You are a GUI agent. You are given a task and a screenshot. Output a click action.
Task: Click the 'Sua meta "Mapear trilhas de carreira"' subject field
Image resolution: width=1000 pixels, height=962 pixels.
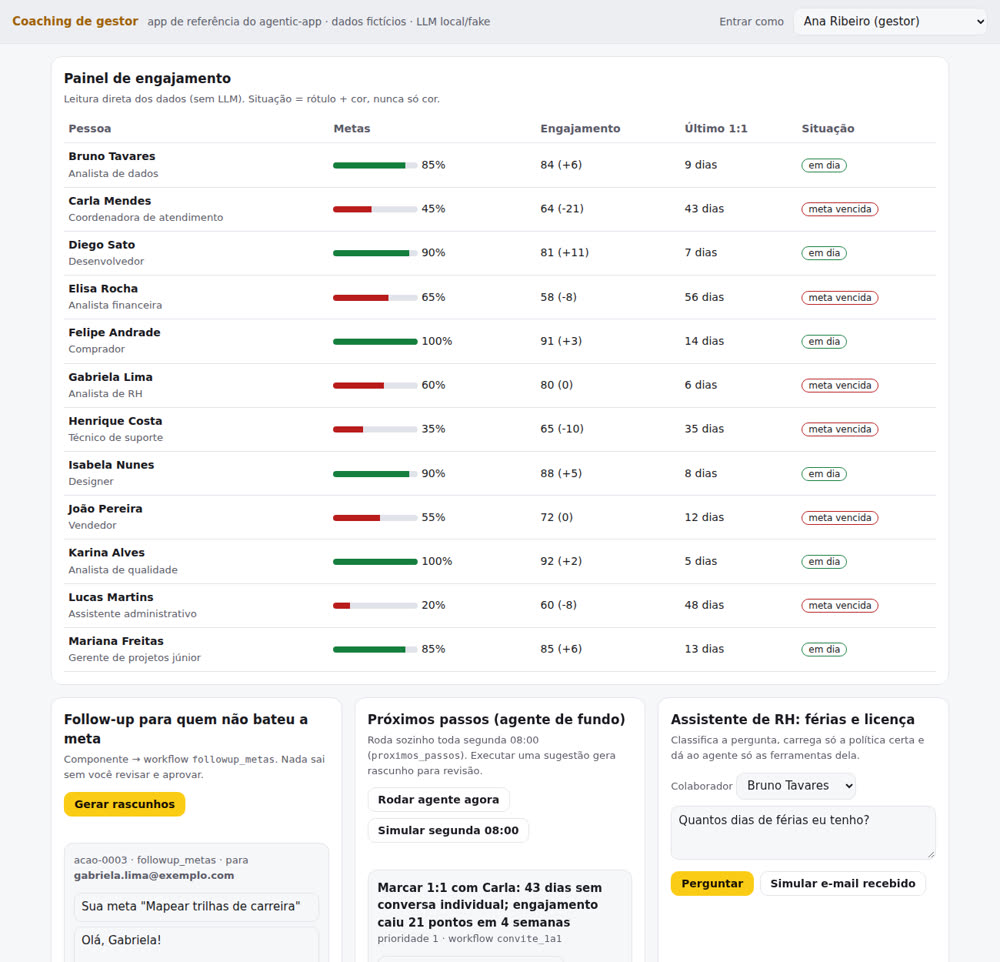click(196, 906)
